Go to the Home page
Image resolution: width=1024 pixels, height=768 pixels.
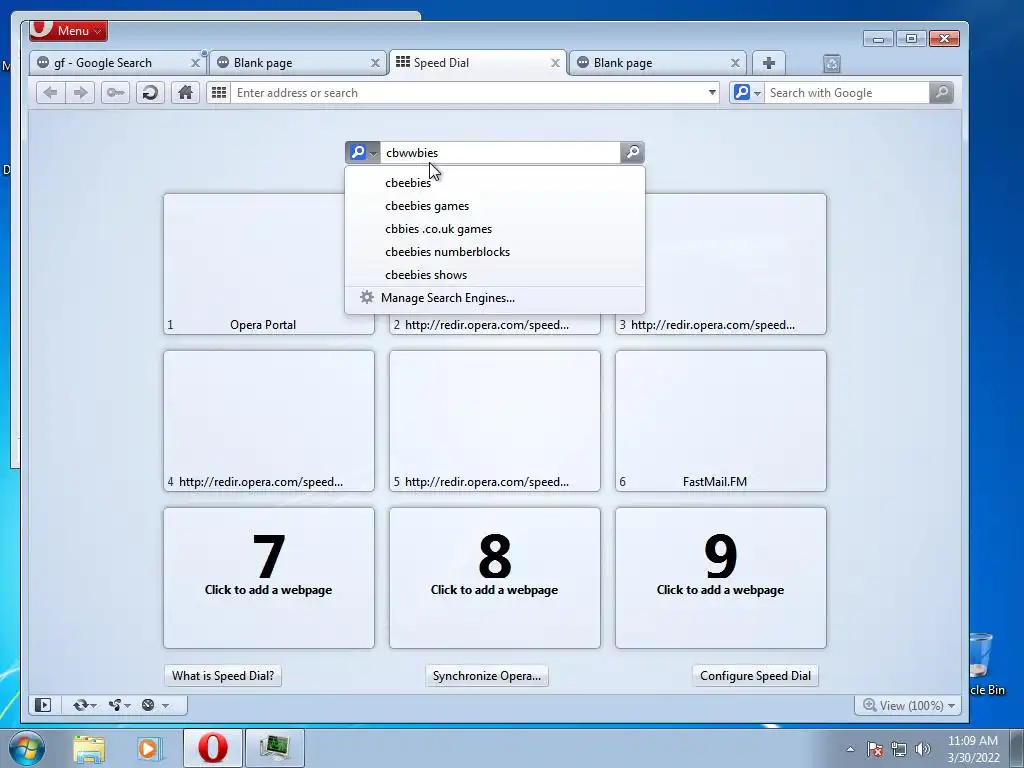coord(185,93)
